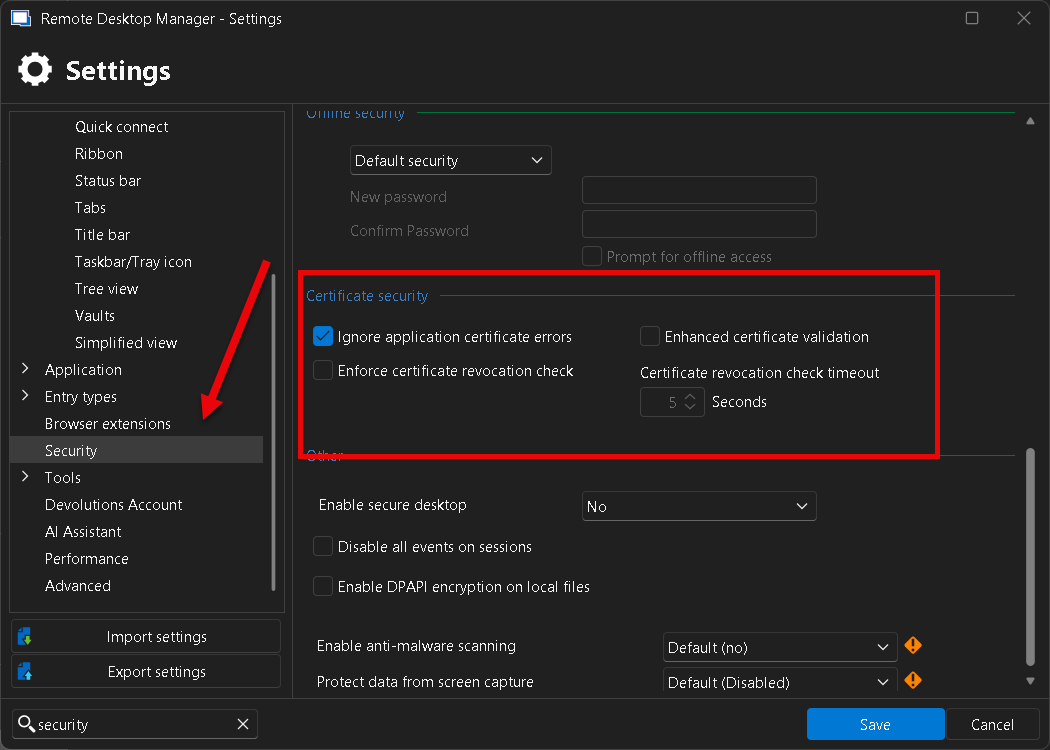Click the Settings gear icon
1050x750 pixels.
click(35, 69)
